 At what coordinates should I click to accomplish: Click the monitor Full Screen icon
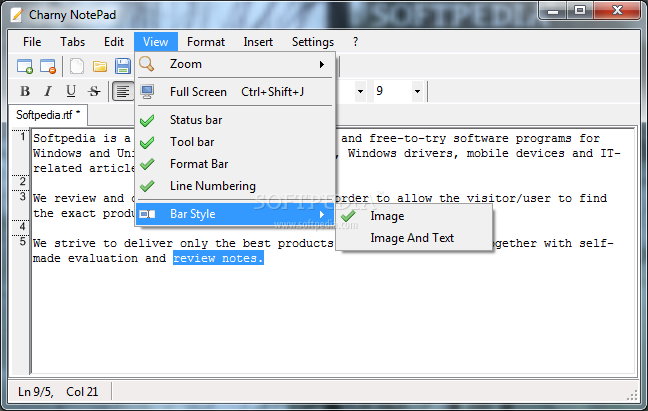coord(147,92)
